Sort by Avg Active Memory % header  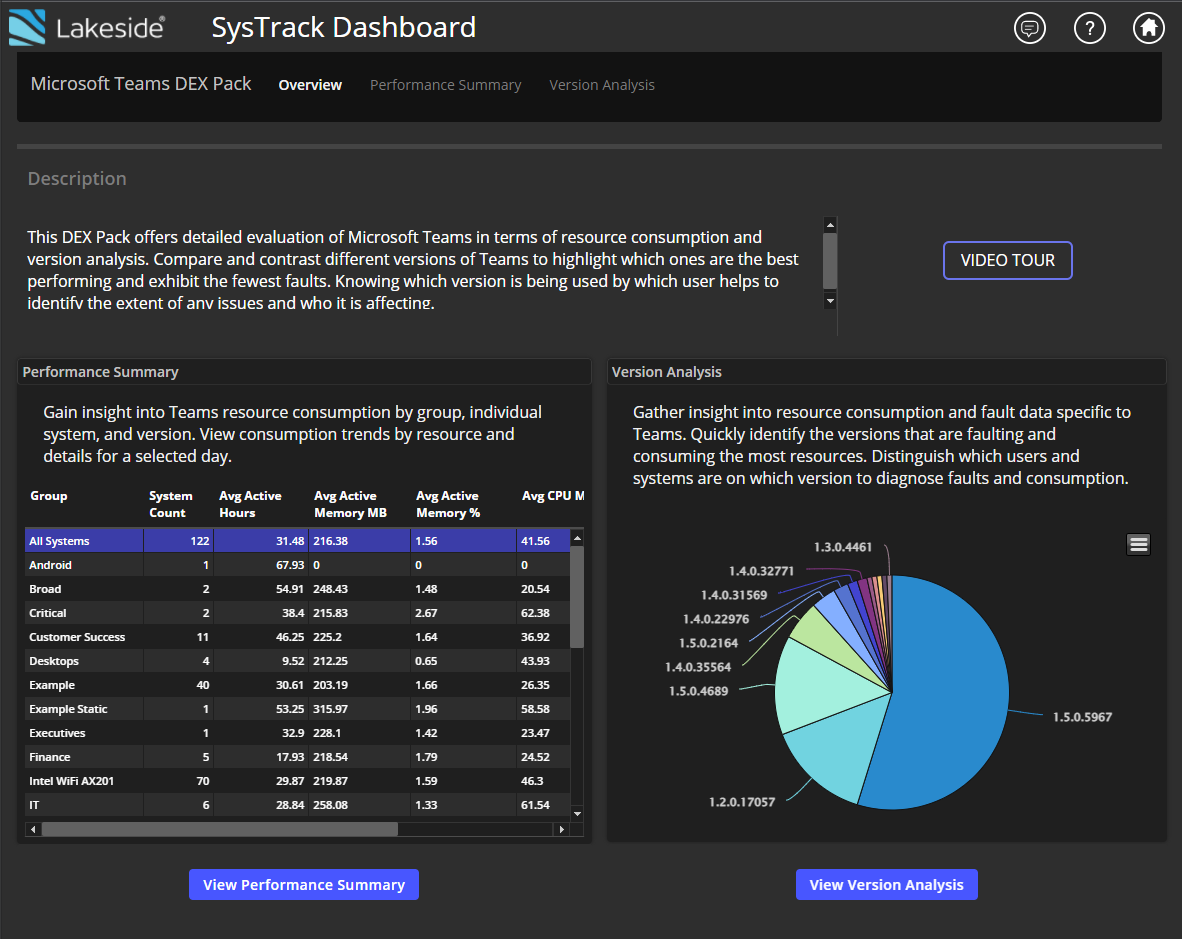448,504
